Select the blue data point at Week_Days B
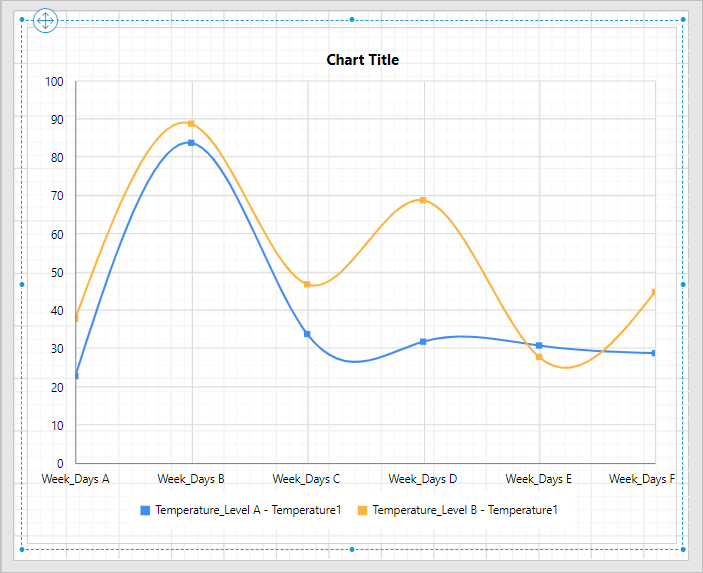Screen dimensions: 703x573 [x=191, y=143]
